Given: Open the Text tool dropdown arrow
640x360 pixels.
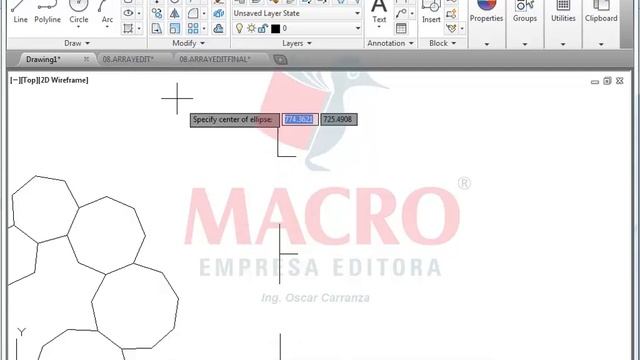Looking at the screenshot, I should [x=379, y=27].
